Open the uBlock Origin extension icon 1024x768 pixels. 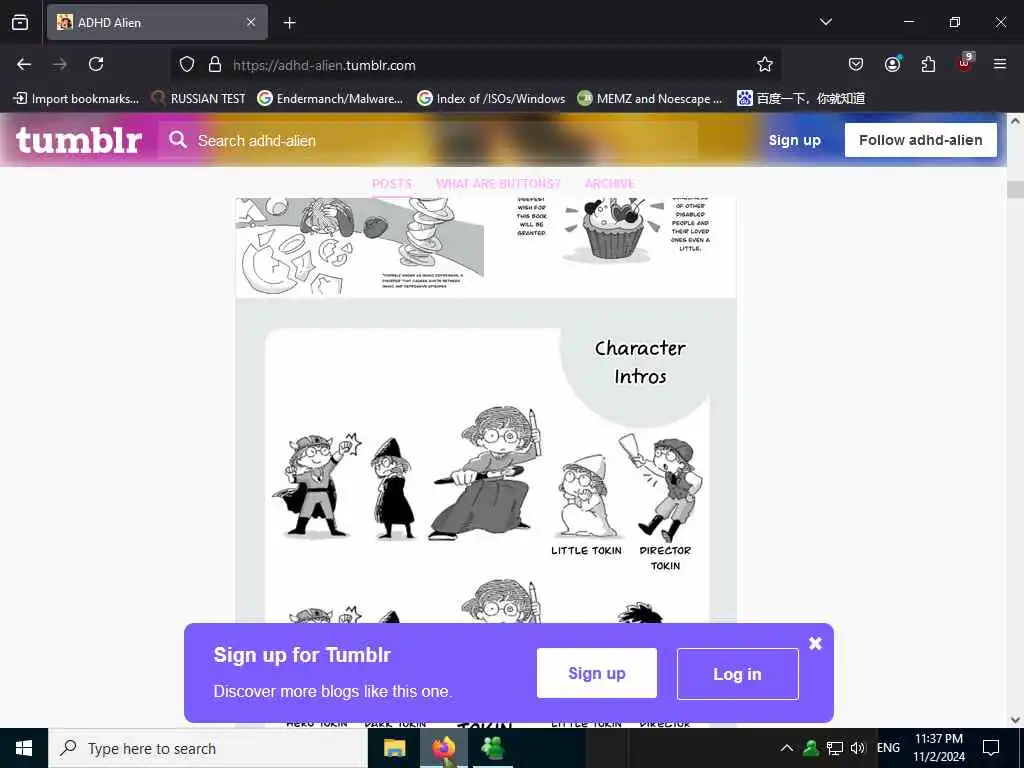pyautogui.click(x=965, y=63)
